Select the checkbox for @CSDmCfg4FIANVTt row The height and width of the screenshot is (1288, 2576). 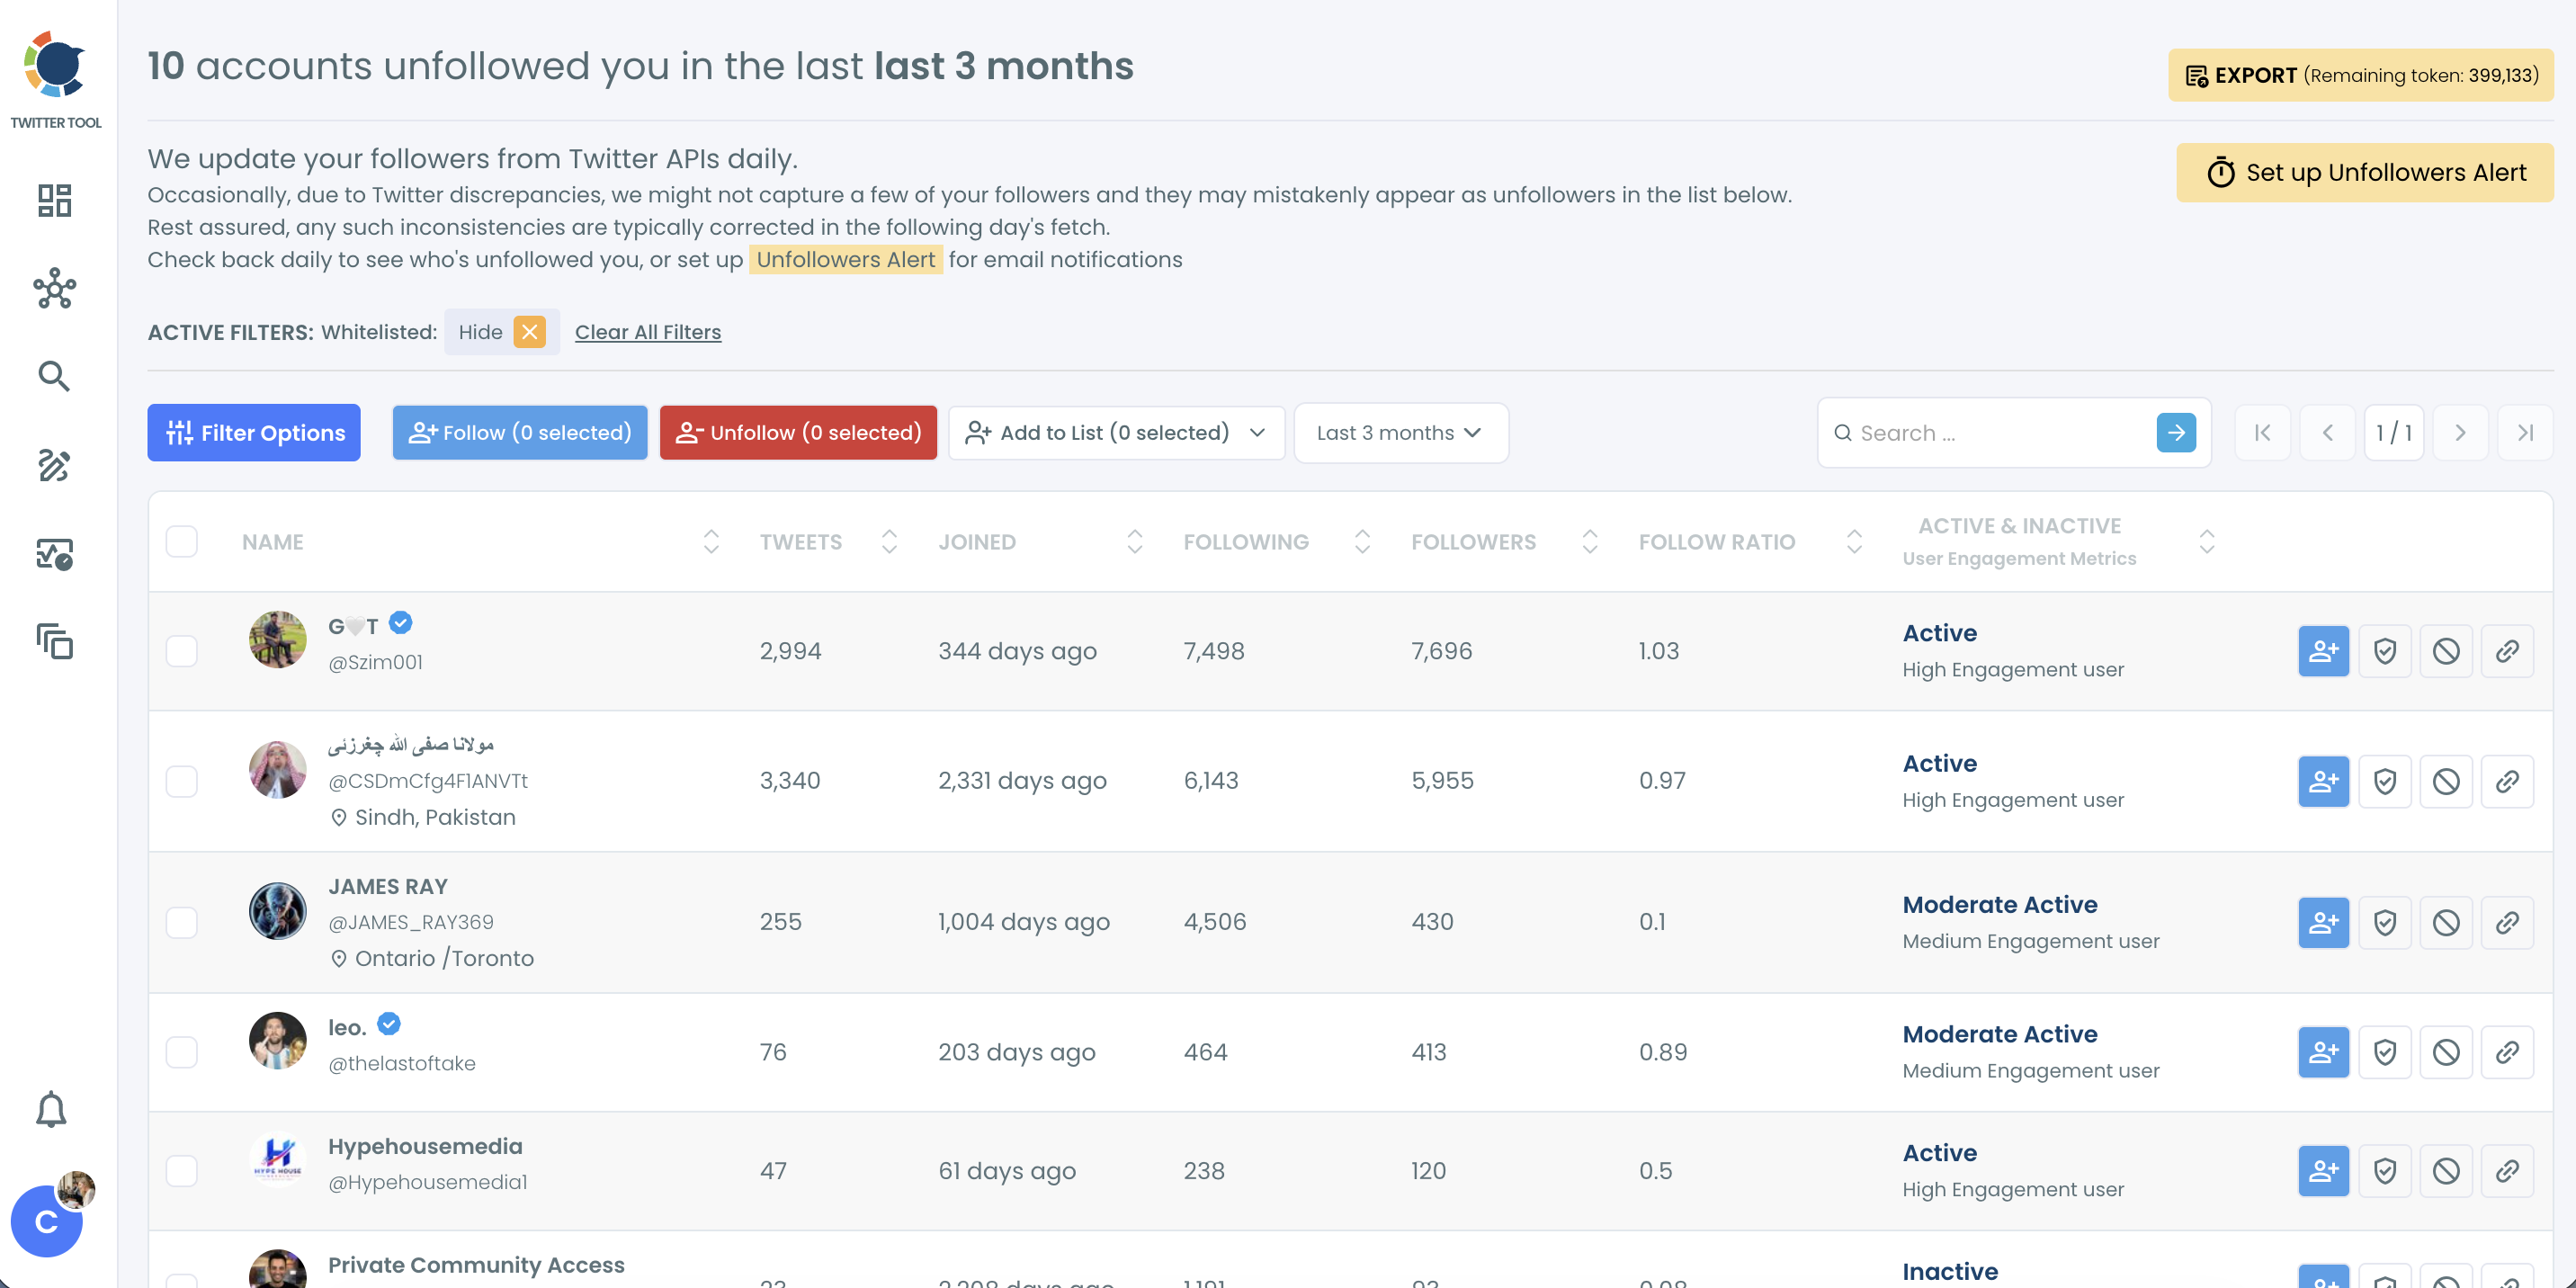[x=182, y=781]
